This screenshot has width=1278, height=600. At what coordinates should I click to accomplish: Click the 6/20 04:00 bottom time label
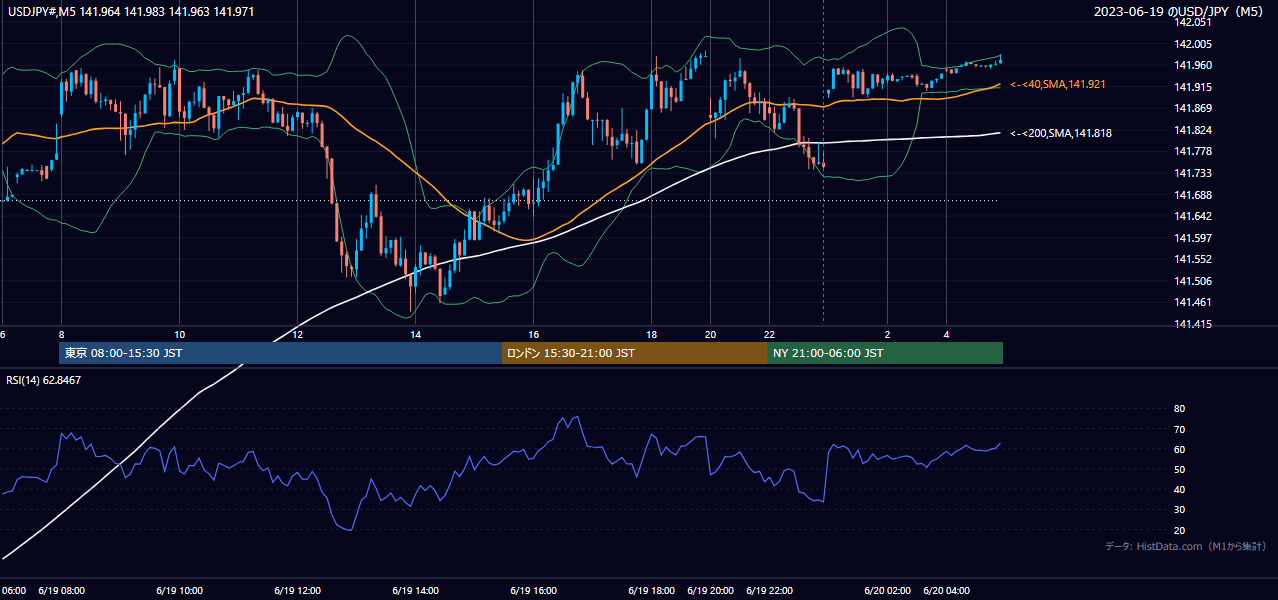click(947, 591)
